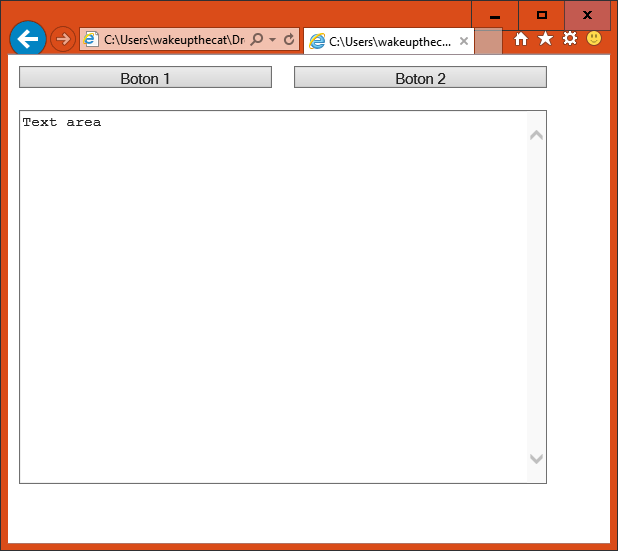The width and height of the screenshot is (618, 551).
Task: Click the forward navigation arrow
Action: (x=63, y=39)
